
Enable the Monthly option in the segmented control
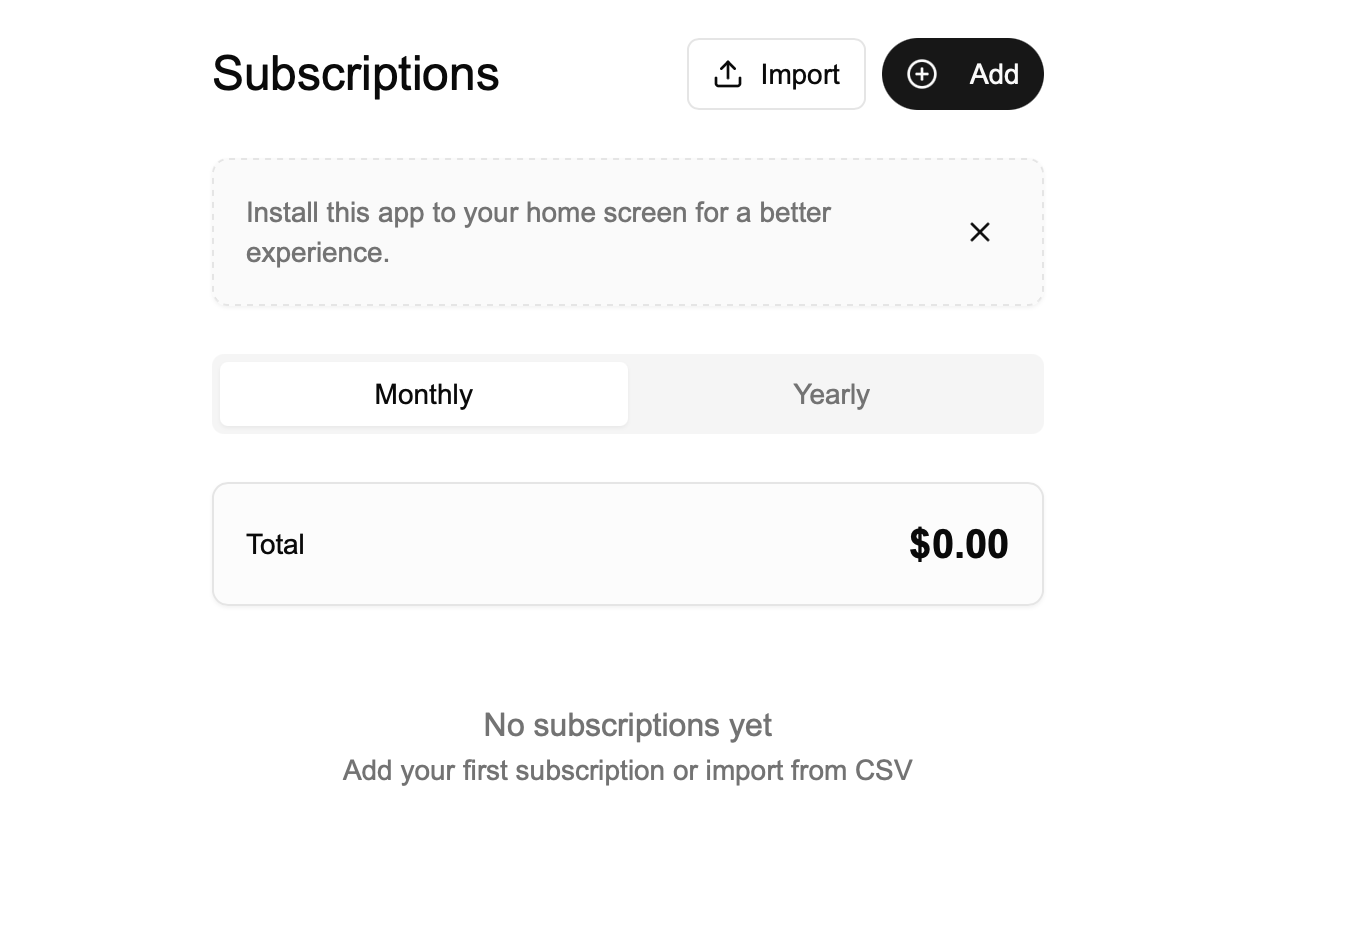[x=423, y=394]
